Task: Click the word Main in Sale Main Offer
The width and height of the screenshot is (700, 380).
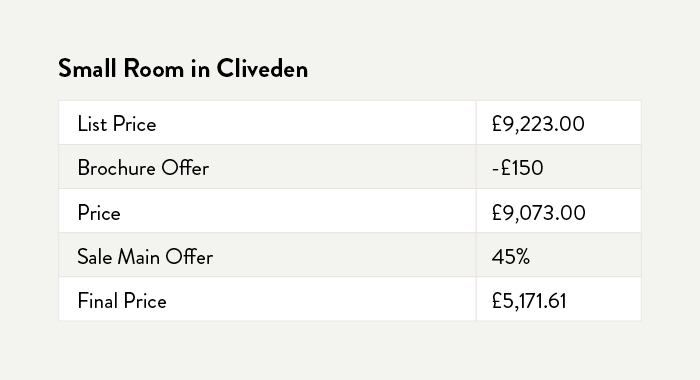Action: pos(138,257)
